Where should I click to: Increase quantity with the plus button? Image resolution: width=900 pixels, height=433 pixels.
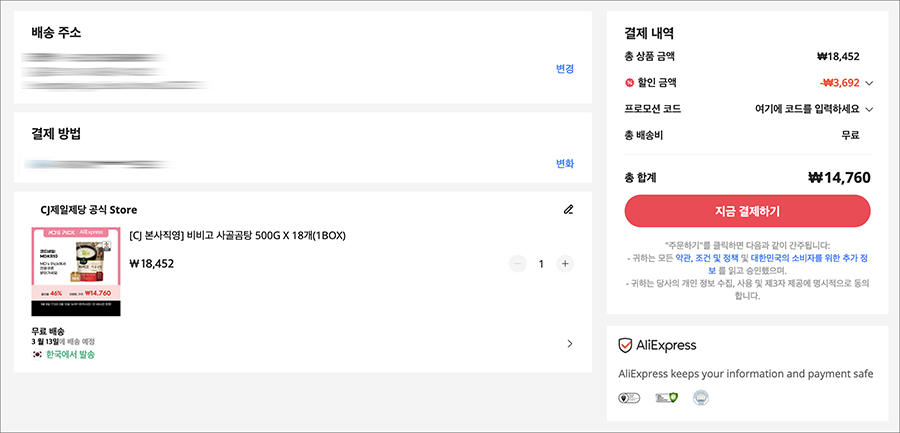click(565, 264)
